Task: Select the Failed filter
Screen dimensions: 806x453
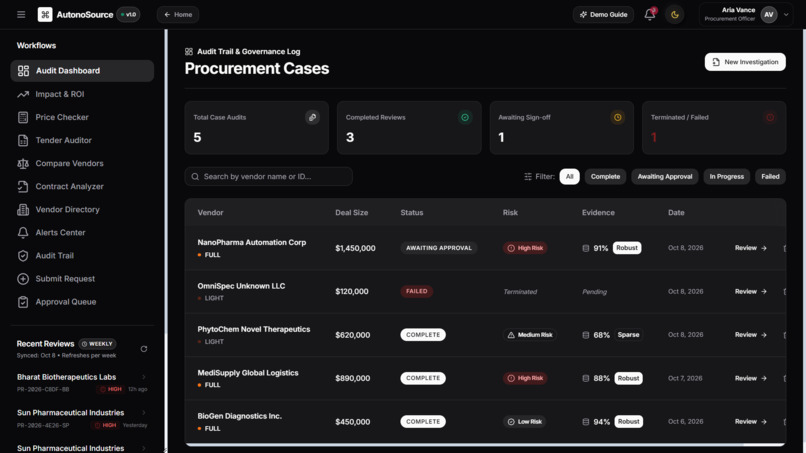Action: tap(770, 176)
